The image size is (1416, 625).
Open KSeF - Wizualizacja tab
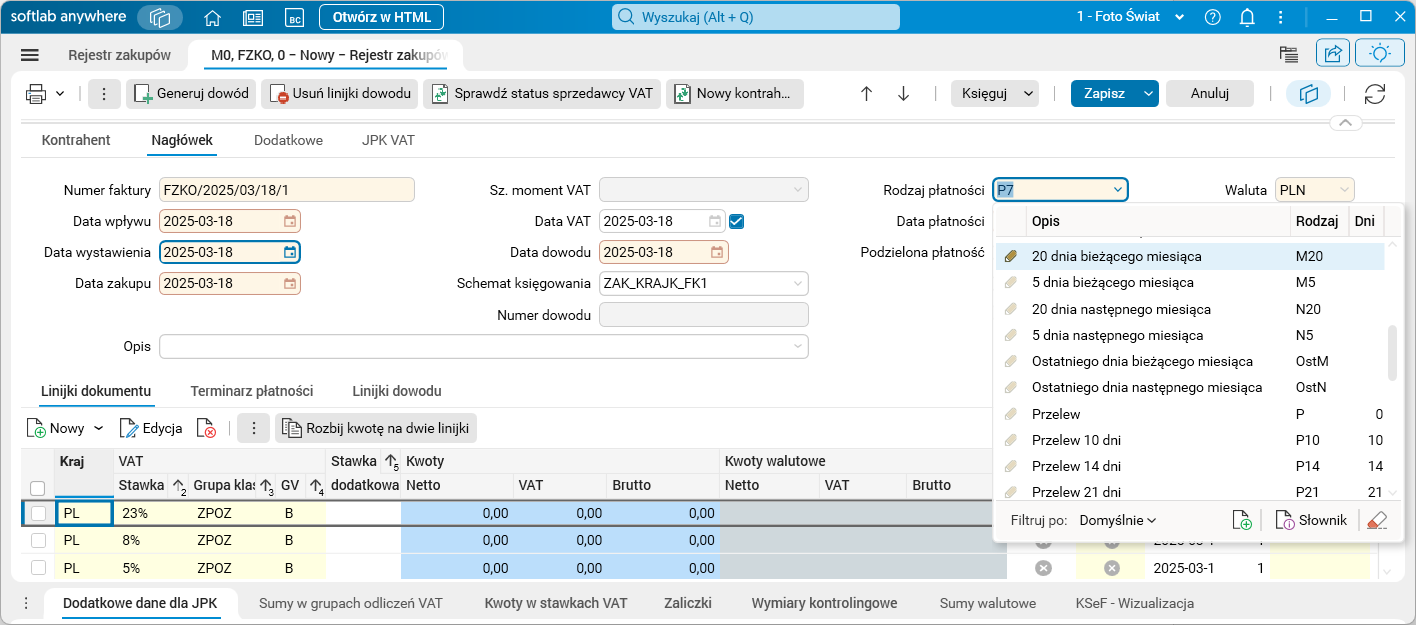coord(1134,603)
